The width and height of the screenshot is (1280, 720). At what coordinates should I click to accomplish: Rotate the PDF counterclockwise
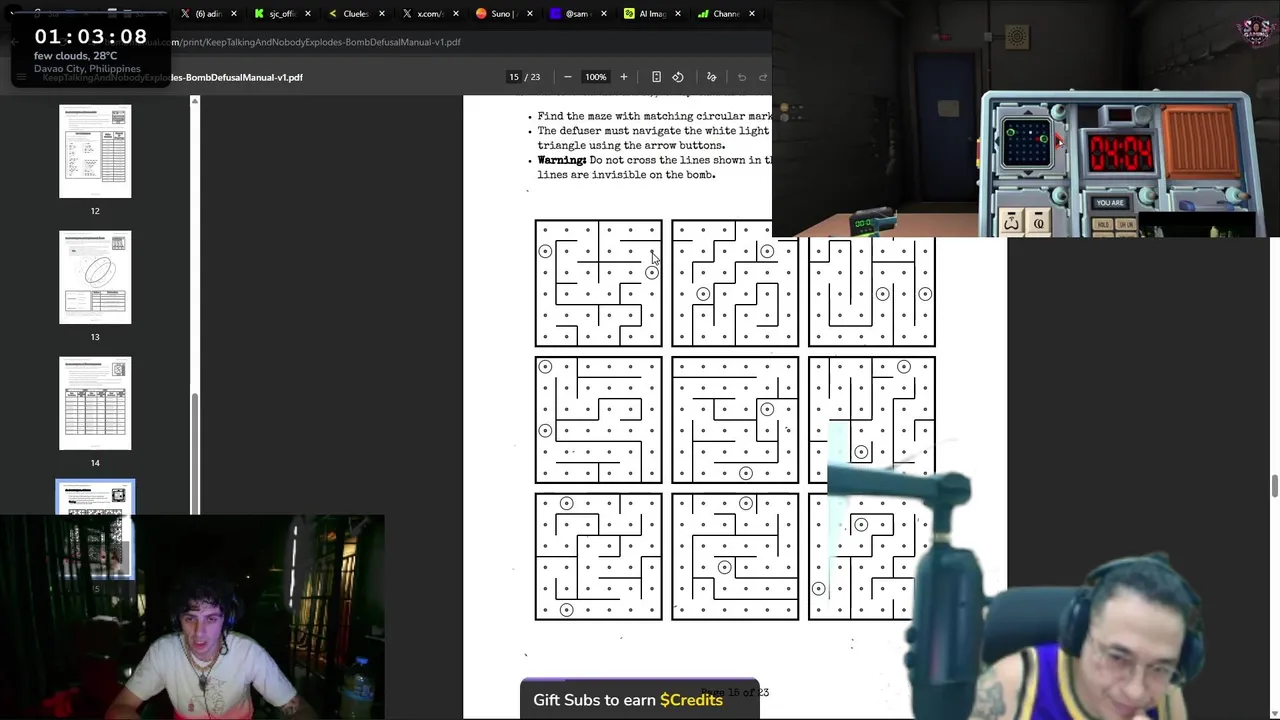click(x=678, y=77)
